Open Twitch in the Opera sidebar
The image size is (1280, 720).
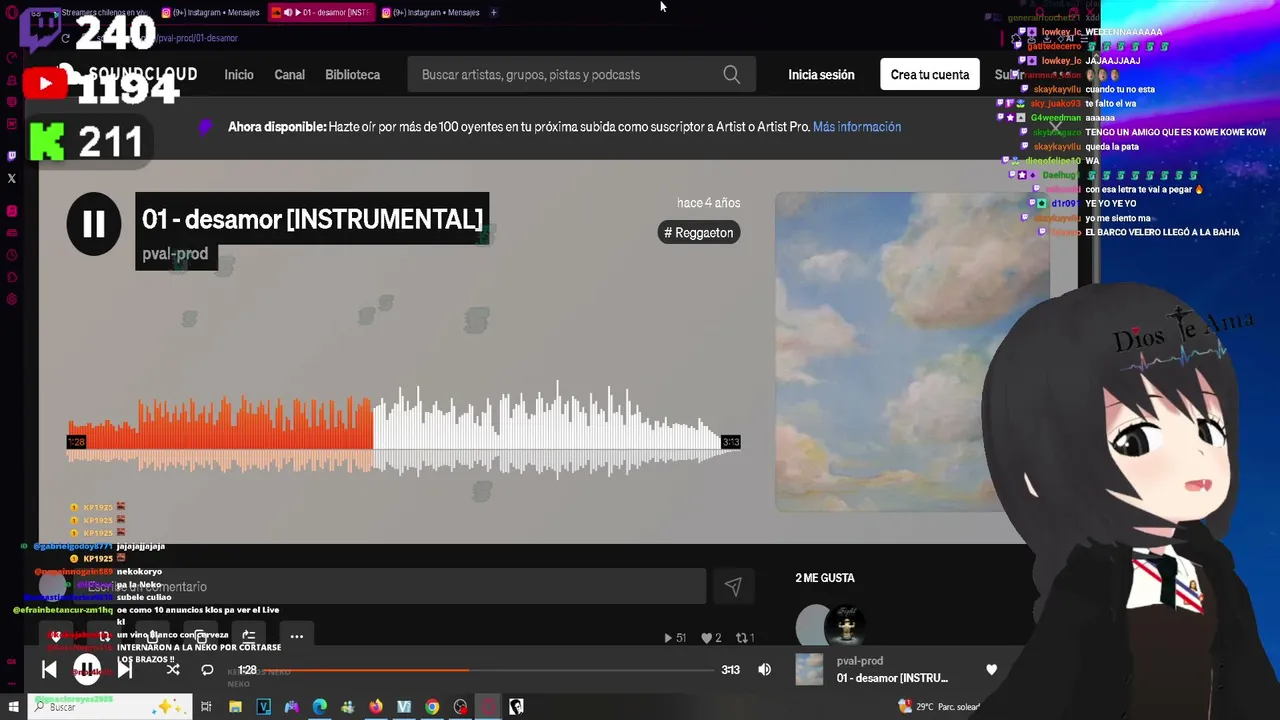point(12,156)
